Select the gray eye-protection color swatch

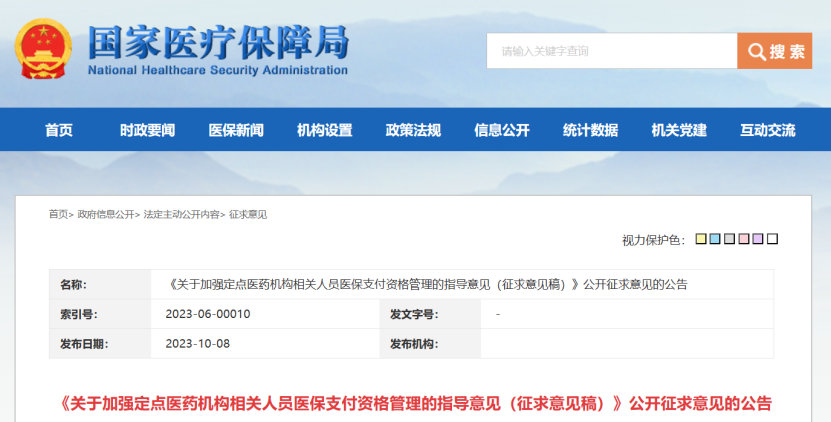(729, 239)
